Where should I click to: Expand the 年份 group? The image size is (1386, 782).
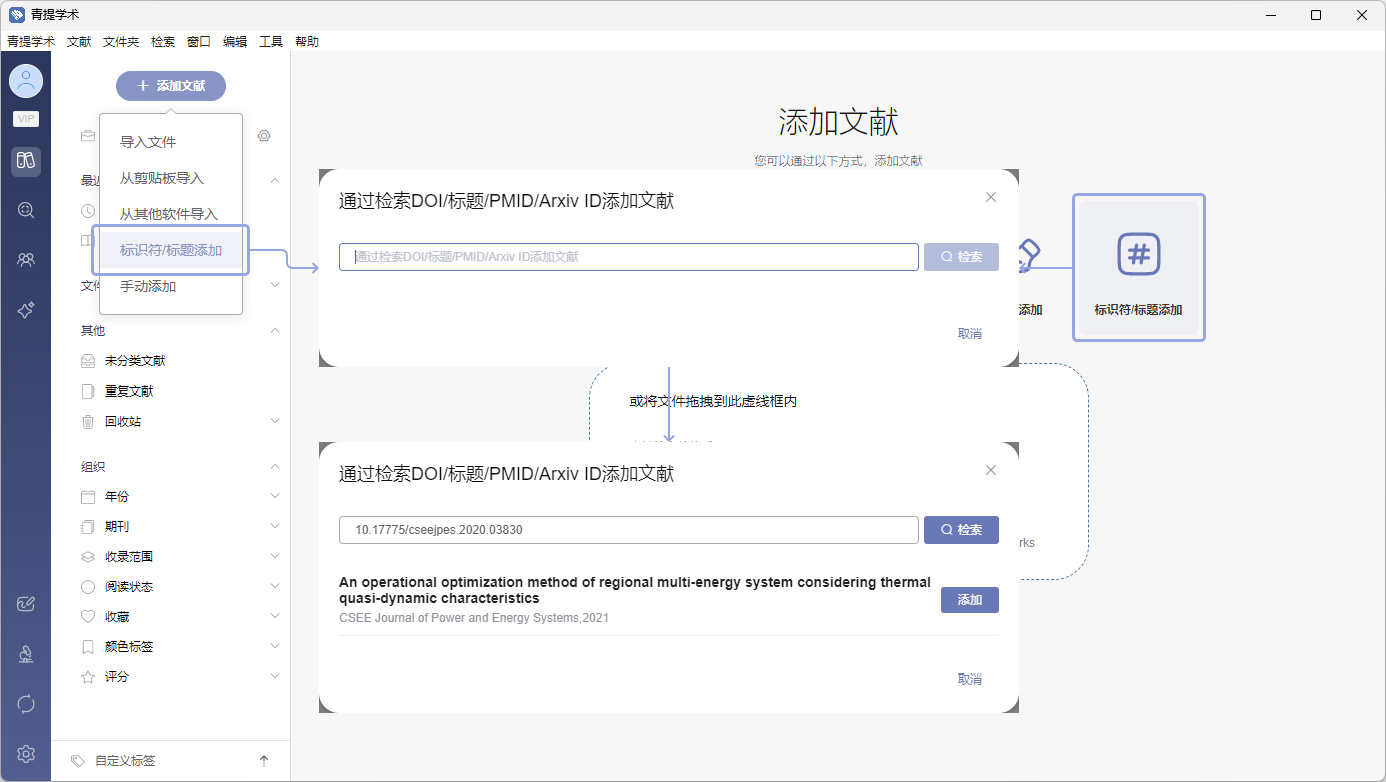pos(275,496)
